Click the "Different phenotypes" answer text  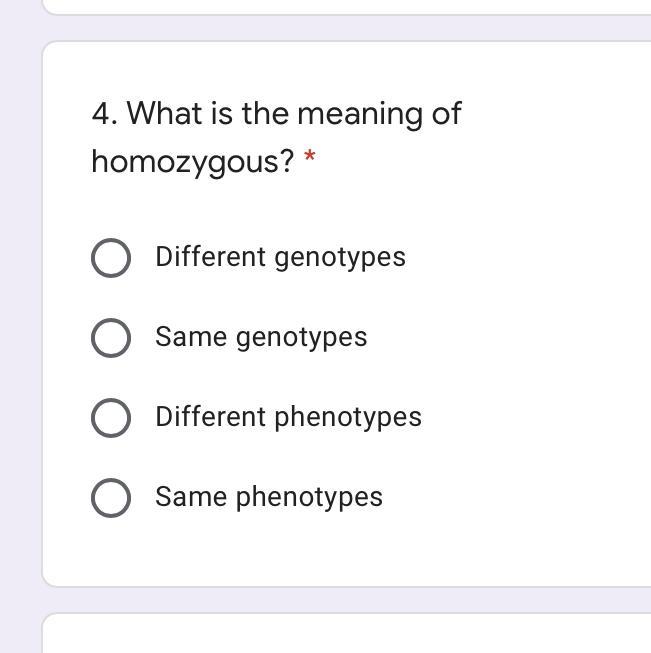(x=288, y=417)
